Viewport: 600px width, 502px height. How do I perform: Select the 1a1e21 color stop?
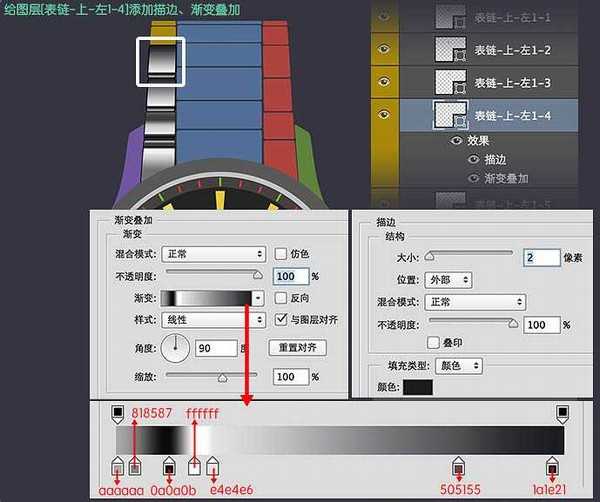(x=551, y=467)
